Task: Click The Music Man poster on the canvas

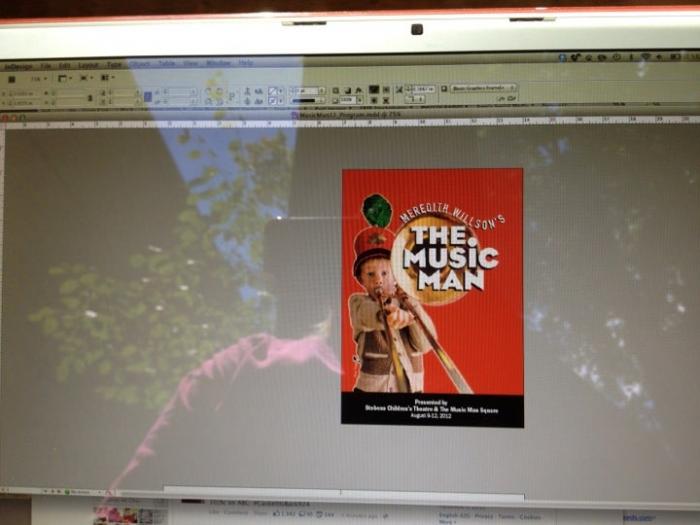Action: [x=432, y=296]
